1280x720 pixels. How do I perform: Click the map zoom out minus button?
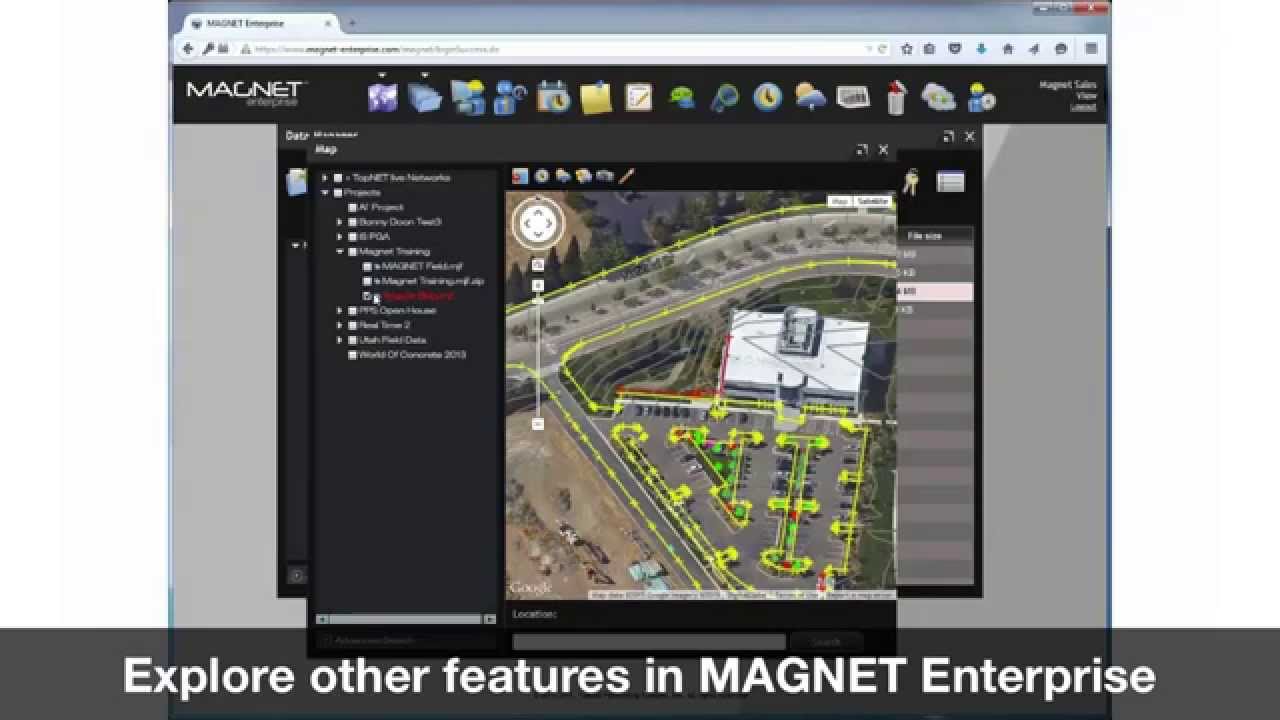coord(538,424)
